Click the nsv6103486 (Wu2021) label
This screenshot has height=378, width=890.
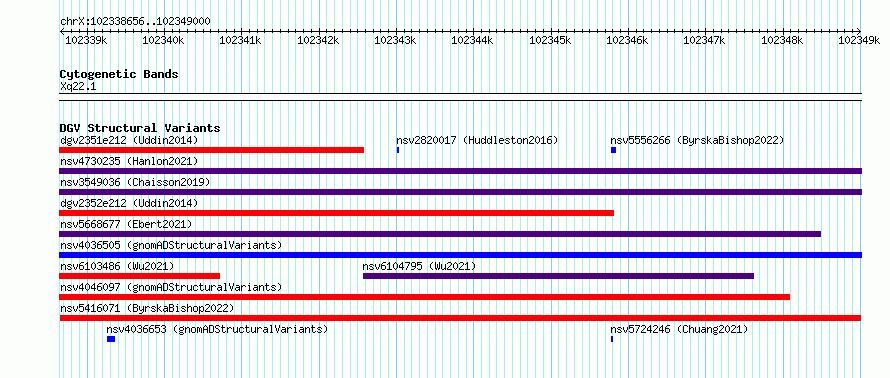click(x=117, y=266)
